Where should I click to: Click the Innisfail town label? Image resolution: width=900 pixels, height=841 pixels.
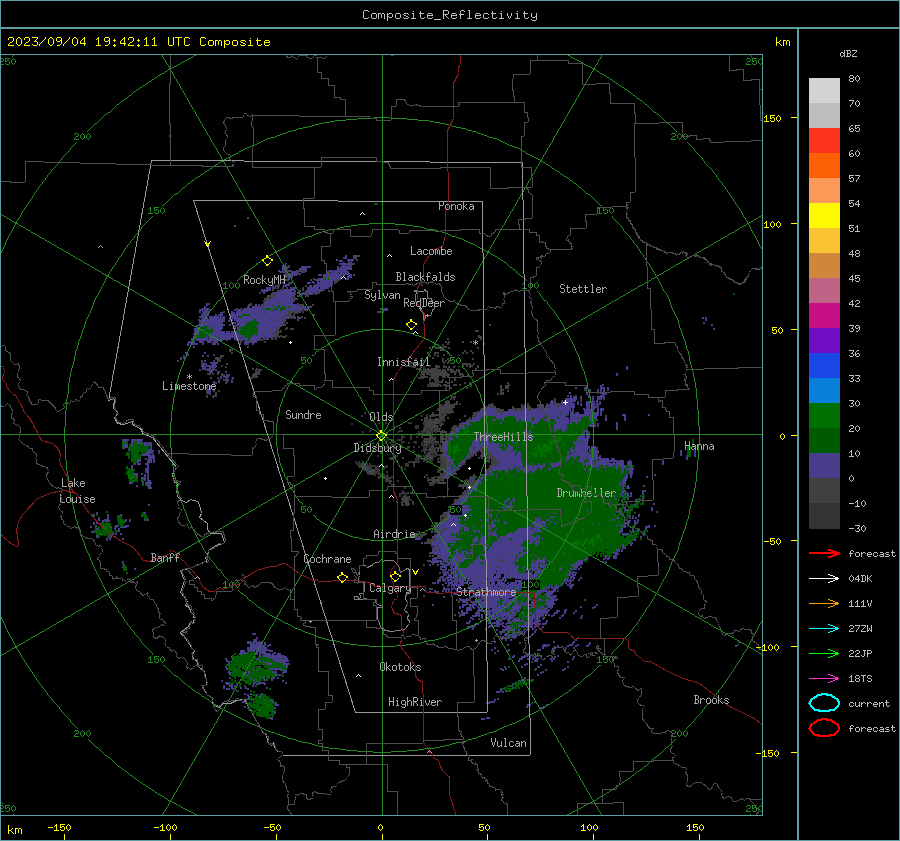404,362
